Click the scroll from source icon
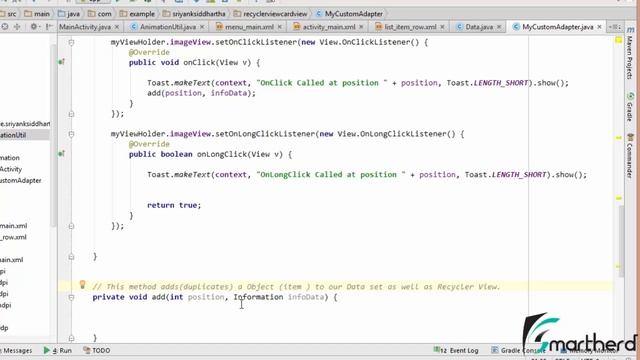This screenshot has height=360, width=640. [5, 27]
